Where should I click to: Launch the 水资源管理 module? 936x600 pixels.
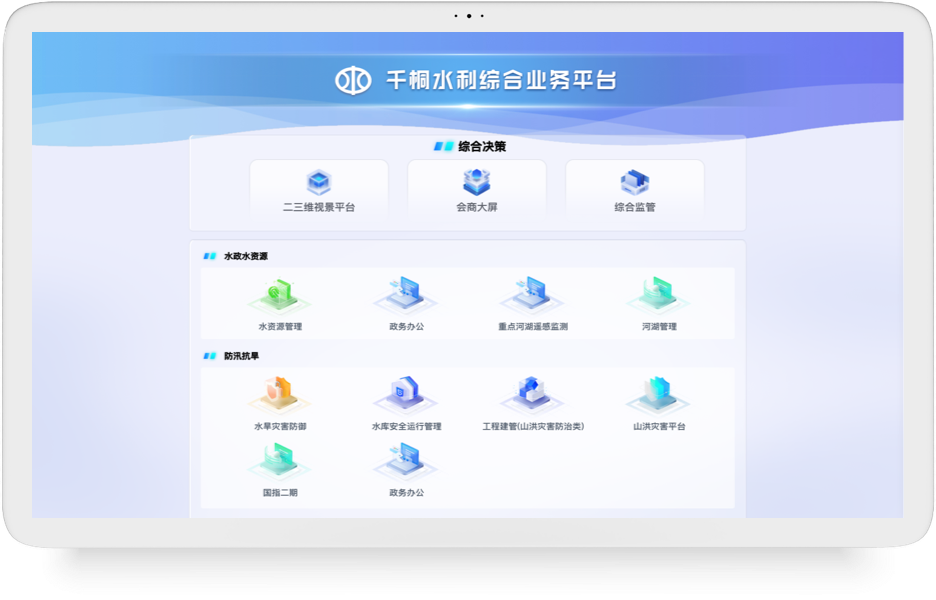(x=280, y=303)
